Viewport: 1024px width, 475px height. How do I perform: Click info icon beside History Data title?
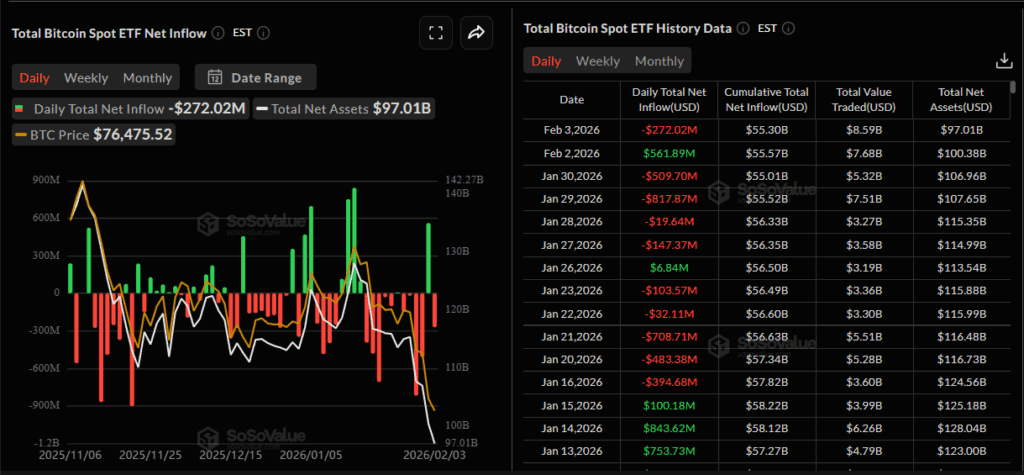tap(741, 28)
